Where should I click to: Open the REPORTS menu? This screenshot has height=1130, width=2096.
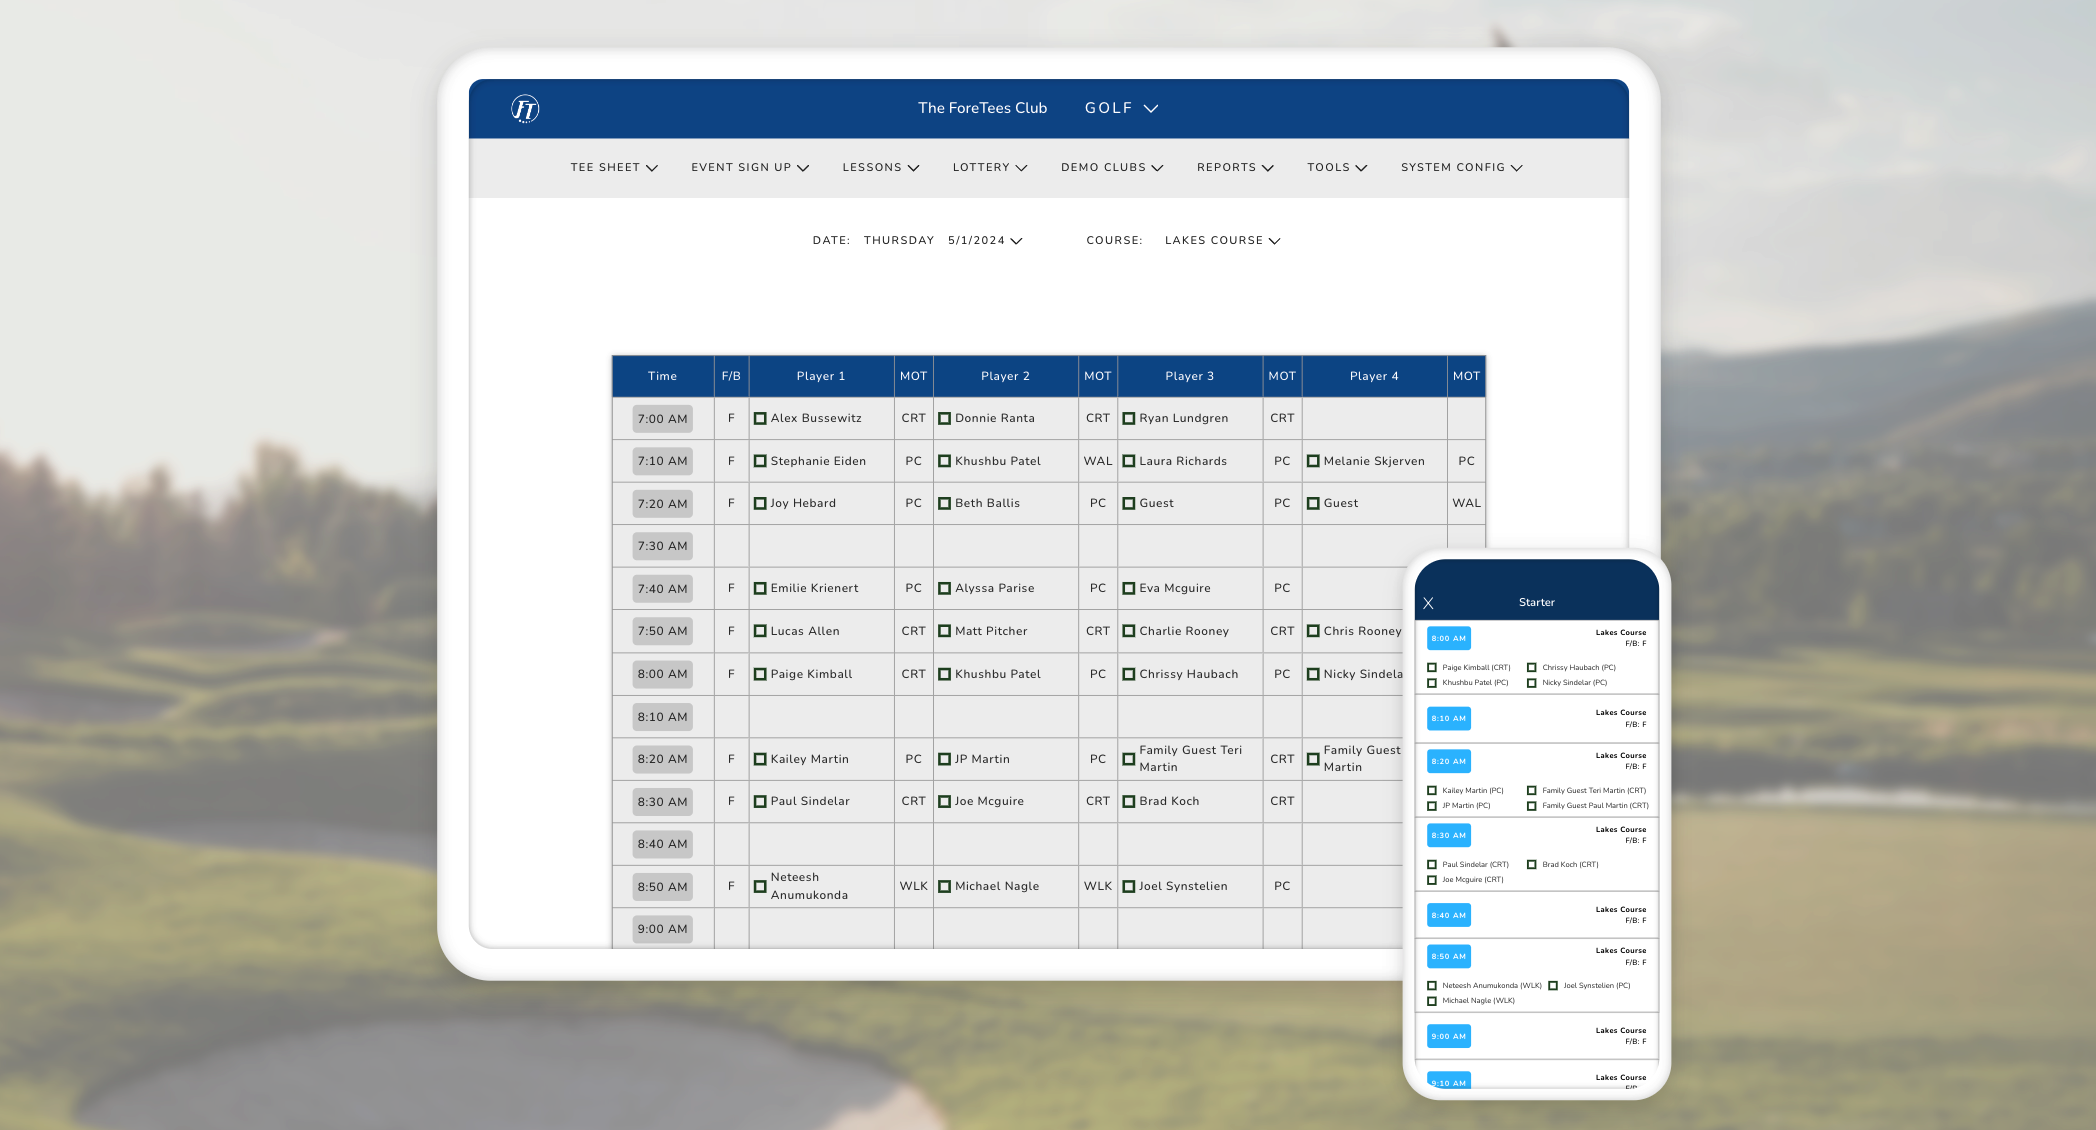[x=1234, y=168]
